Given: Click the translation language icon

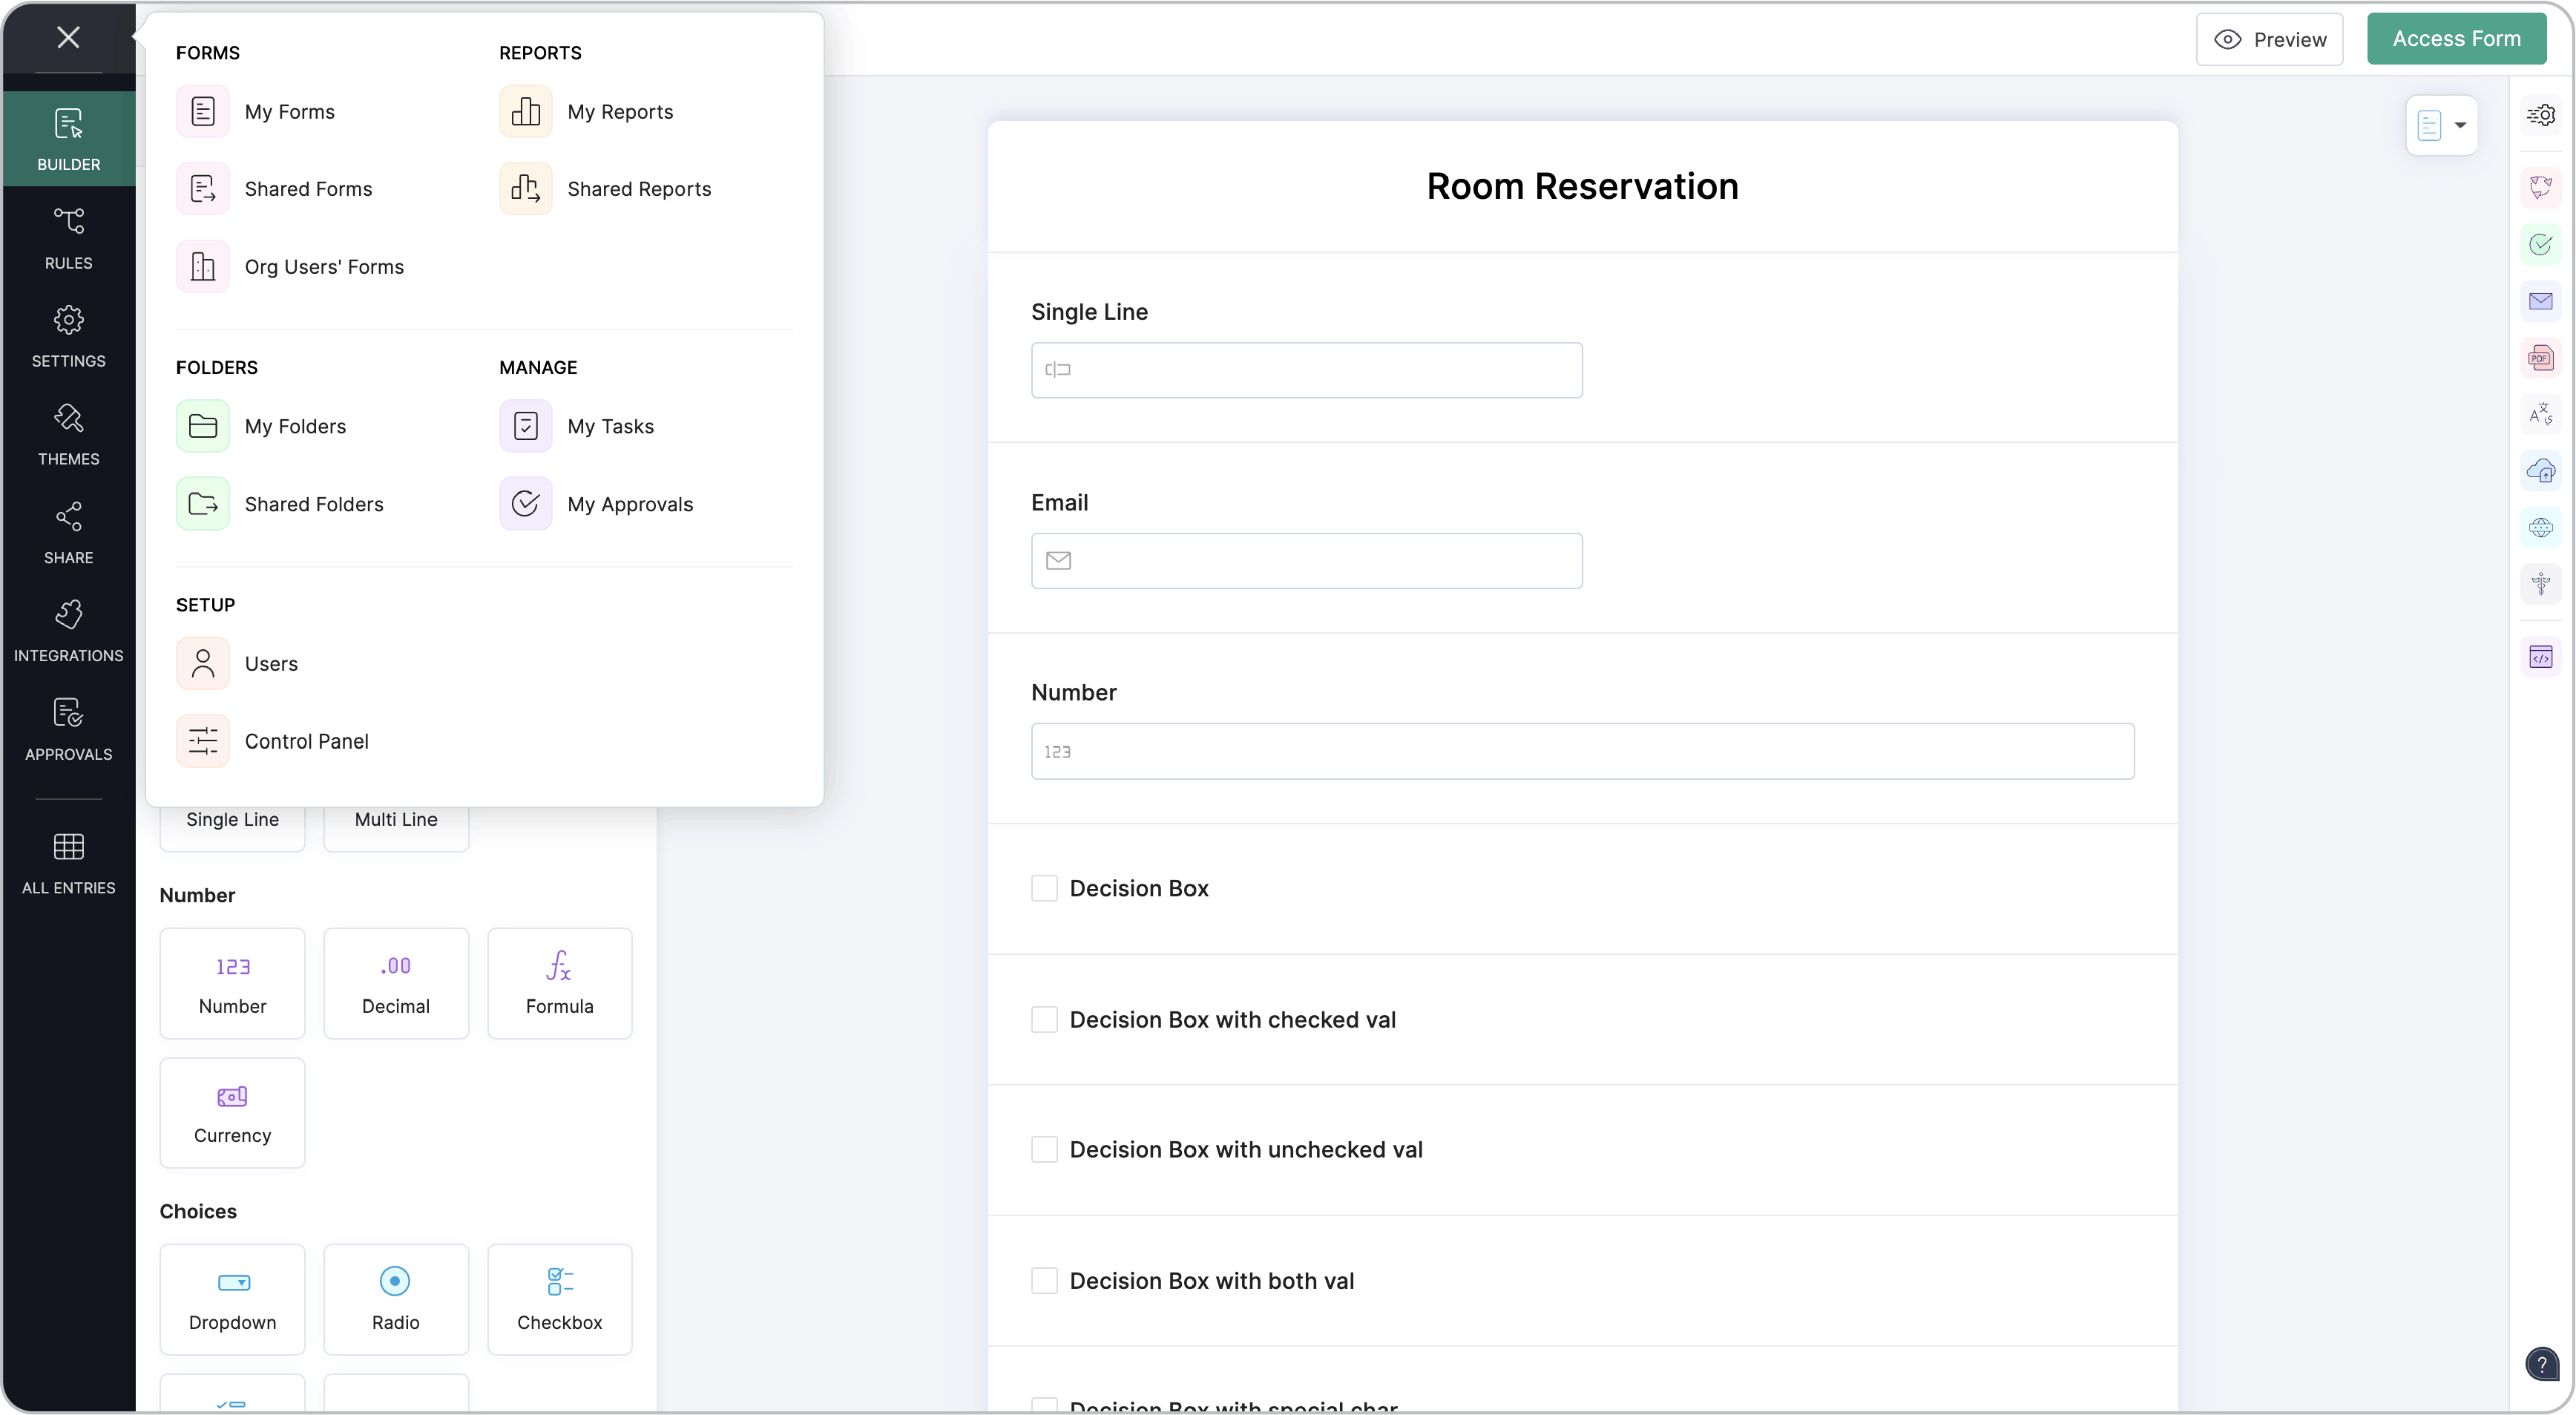Looking at the screenshot, I should 2540,414.
